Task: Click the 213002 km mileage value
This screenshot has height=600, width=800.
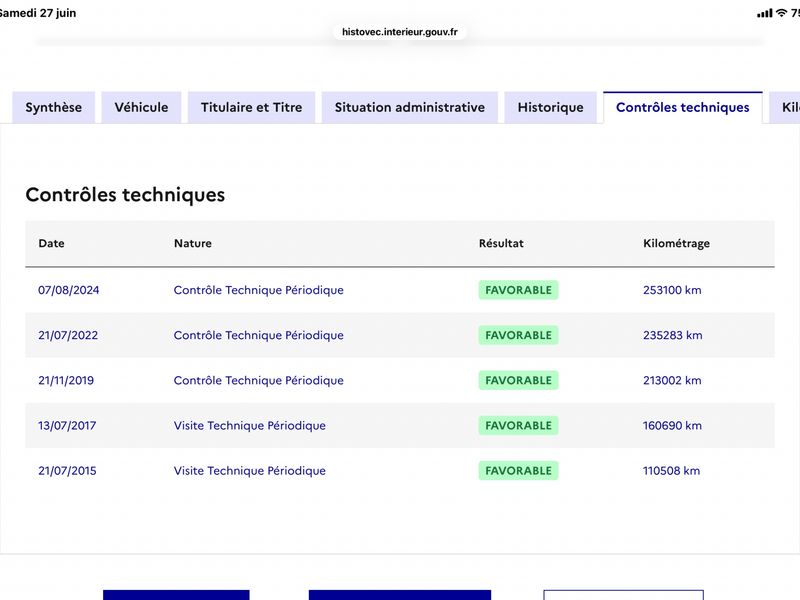Action: 672,380
